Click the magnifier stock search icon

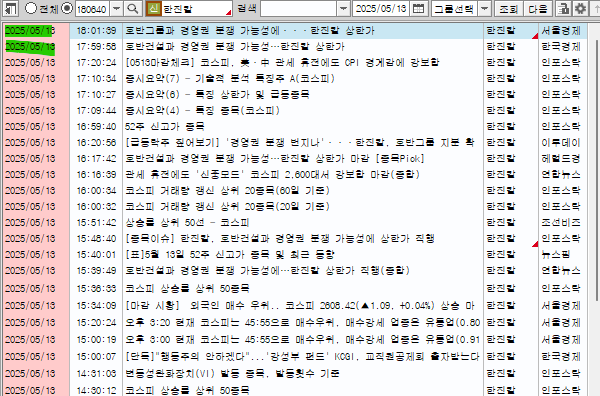133,8
